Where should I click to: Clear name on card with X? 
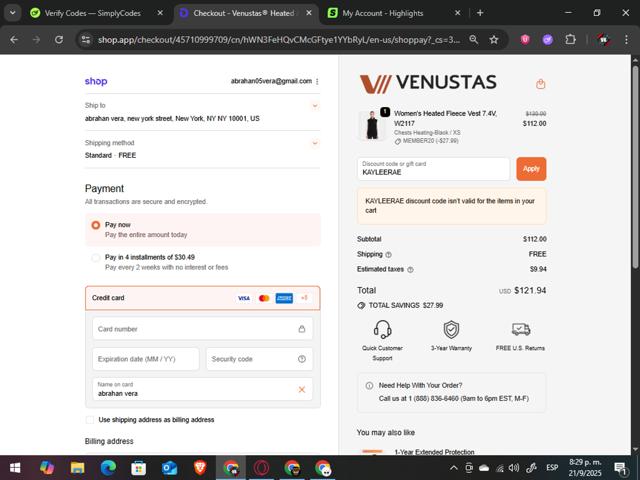pyautogui.click(x=302, y=390)
